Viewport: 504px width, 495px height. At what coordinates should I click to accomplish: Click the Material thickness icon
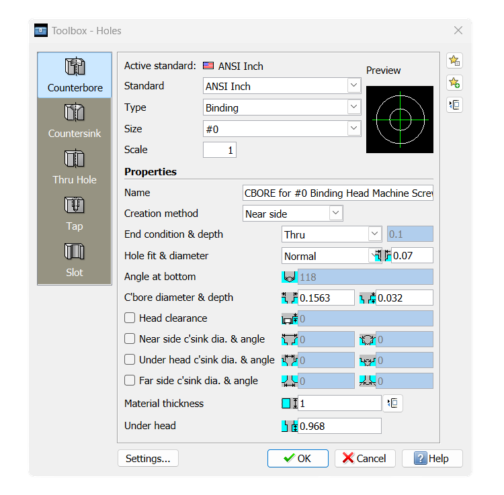click(x=289, y=403)
